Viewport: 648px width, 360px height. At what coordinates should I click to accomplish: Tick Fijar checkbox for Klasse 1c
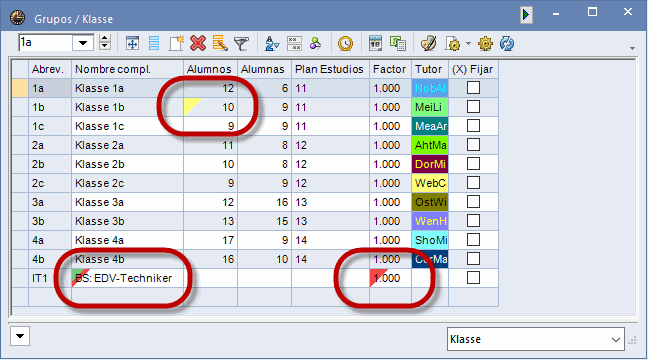[473, 126]
